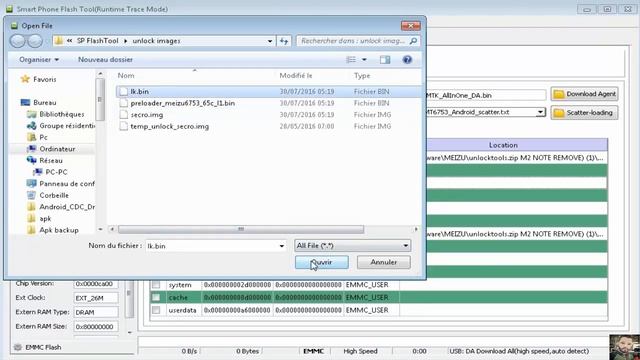Screen dimensions: 640x360
Task: Click SP FlashTool in the path breadcrumb
Action: pyautogui.click(x=98, y=41)
